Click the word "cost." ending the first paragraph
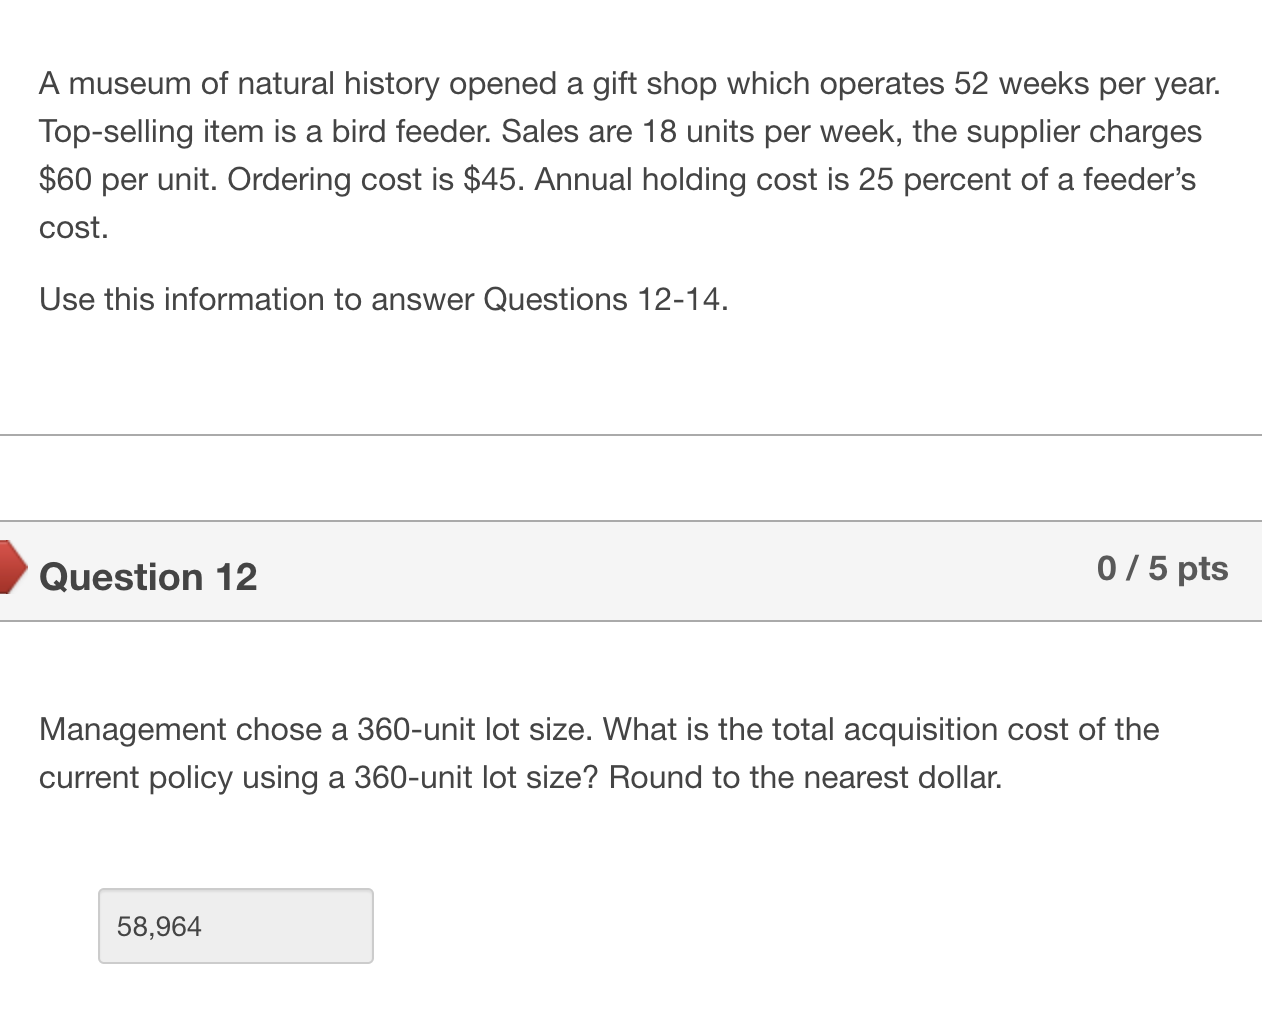This screenshot has height=1010, width=1262. click(x=73, y=227)
